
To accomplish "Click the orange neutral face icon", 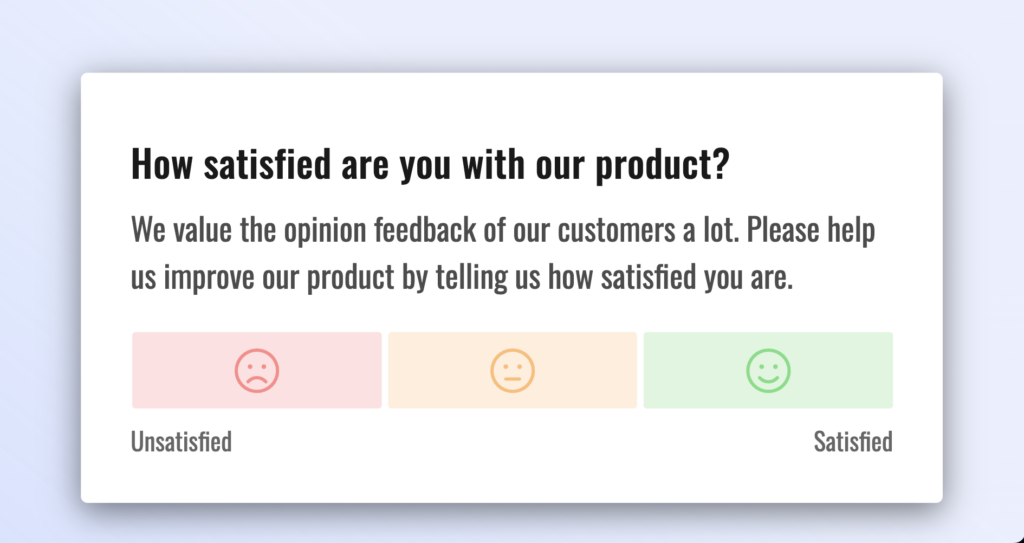I will click(513, 370).
